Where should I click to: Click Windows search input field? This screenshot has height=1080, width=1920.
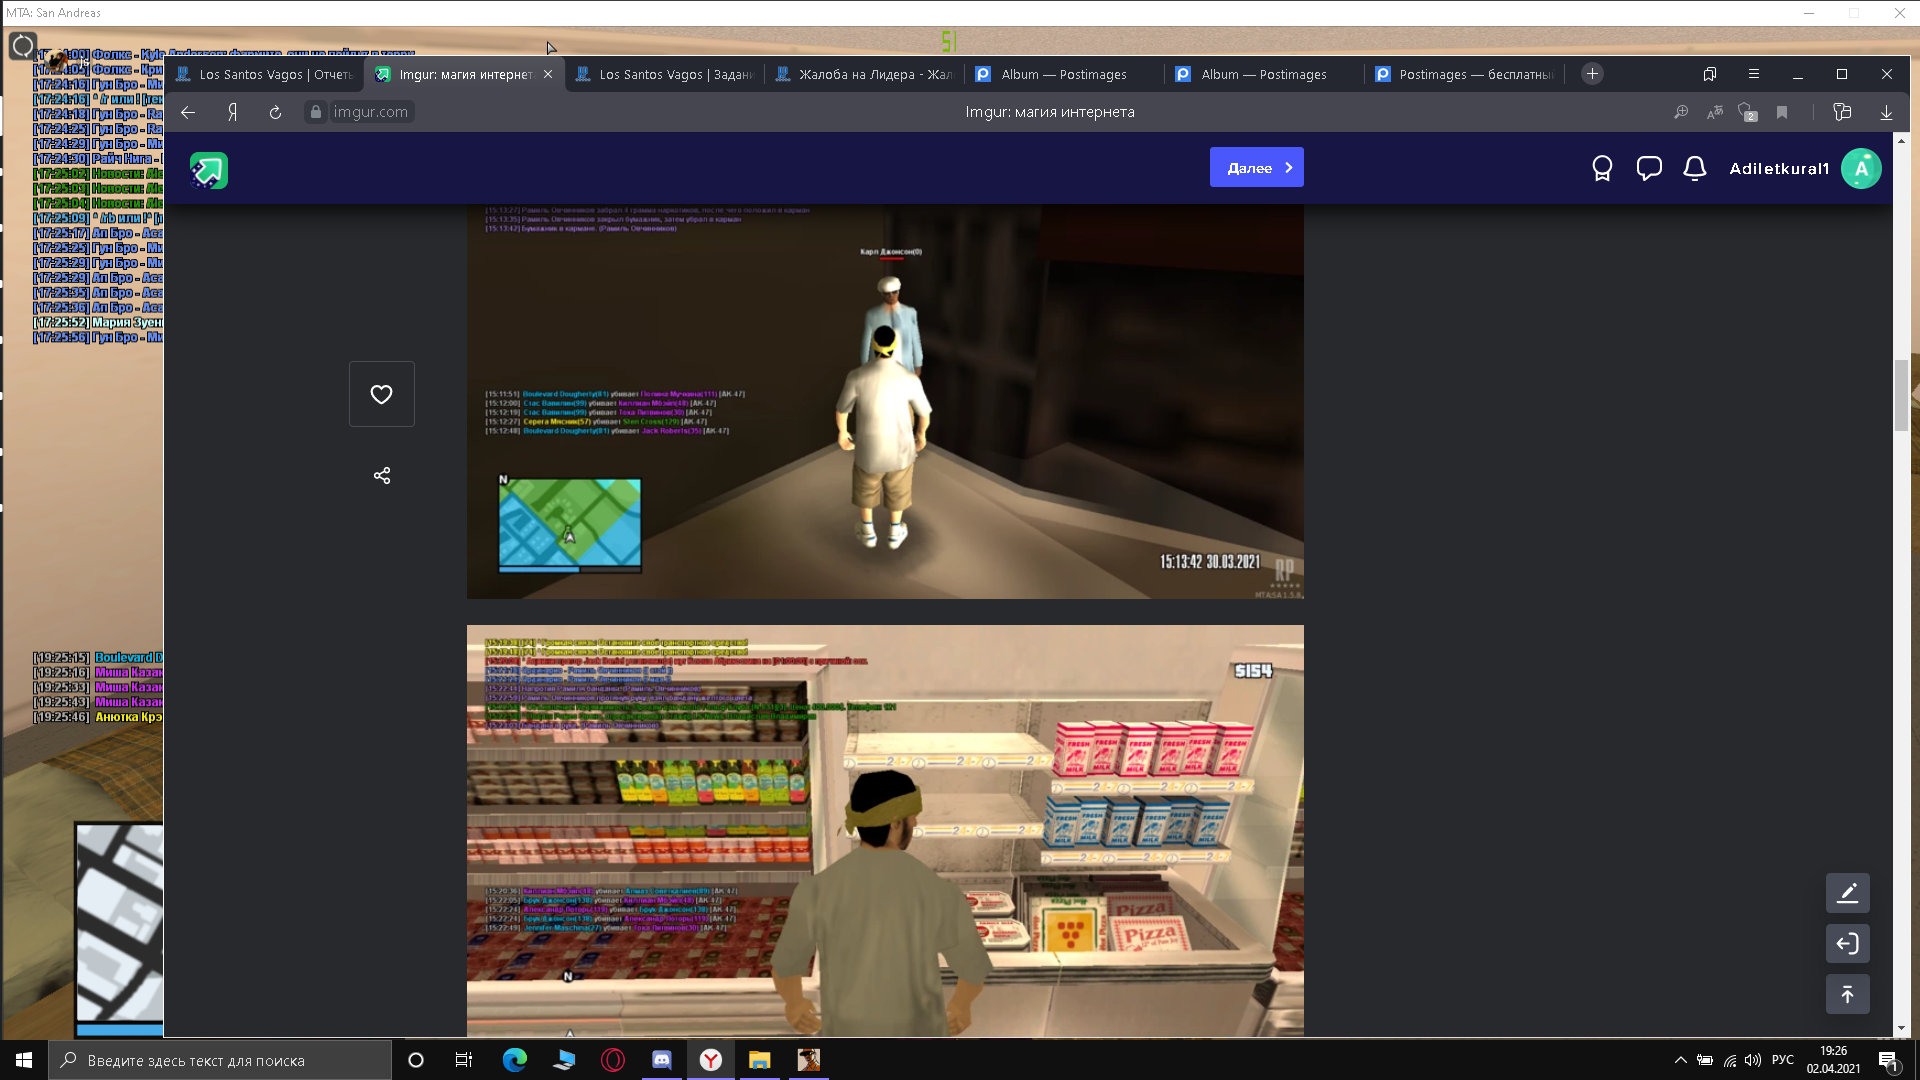pyautogui.click(x=220, y=1060)
